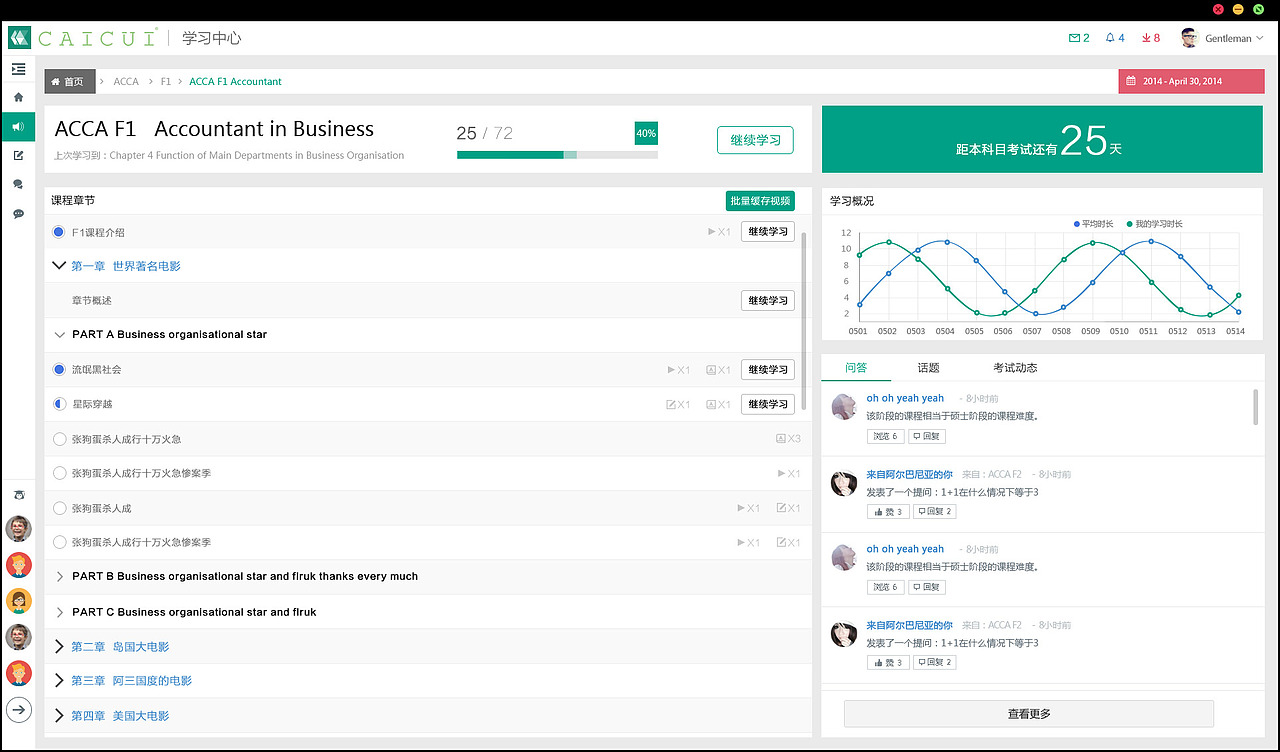Click slides icon in 流氓黑社会 row
Image resolution: width=1280 pixels, height=752 pixels.
711,370
